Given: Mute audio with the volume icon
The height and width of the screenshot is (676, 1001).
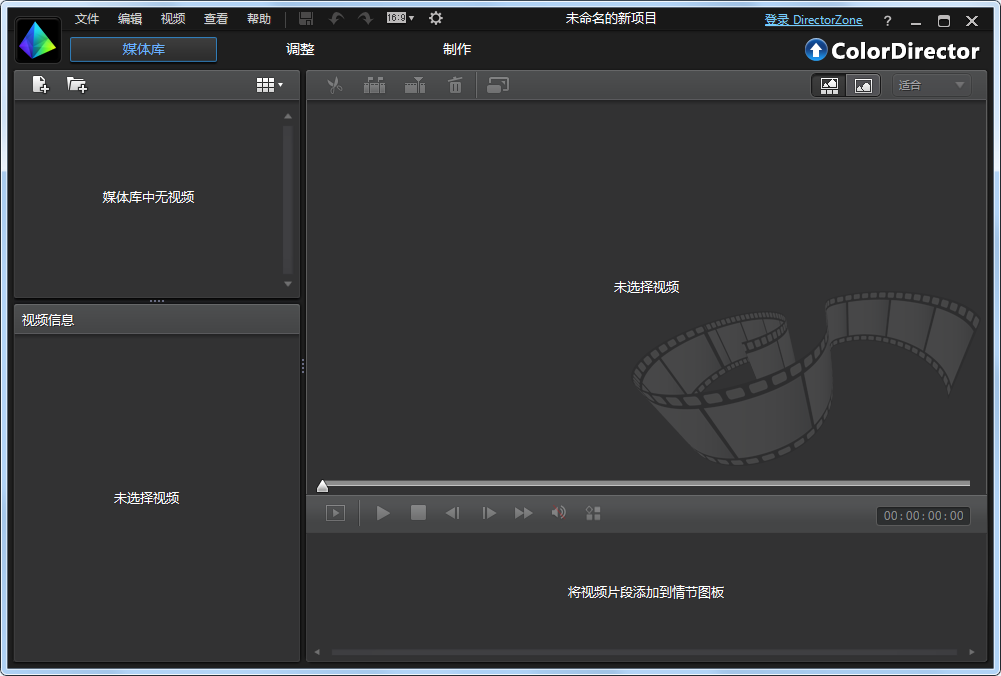Looking at the screenshot, I should pos(558,512).
